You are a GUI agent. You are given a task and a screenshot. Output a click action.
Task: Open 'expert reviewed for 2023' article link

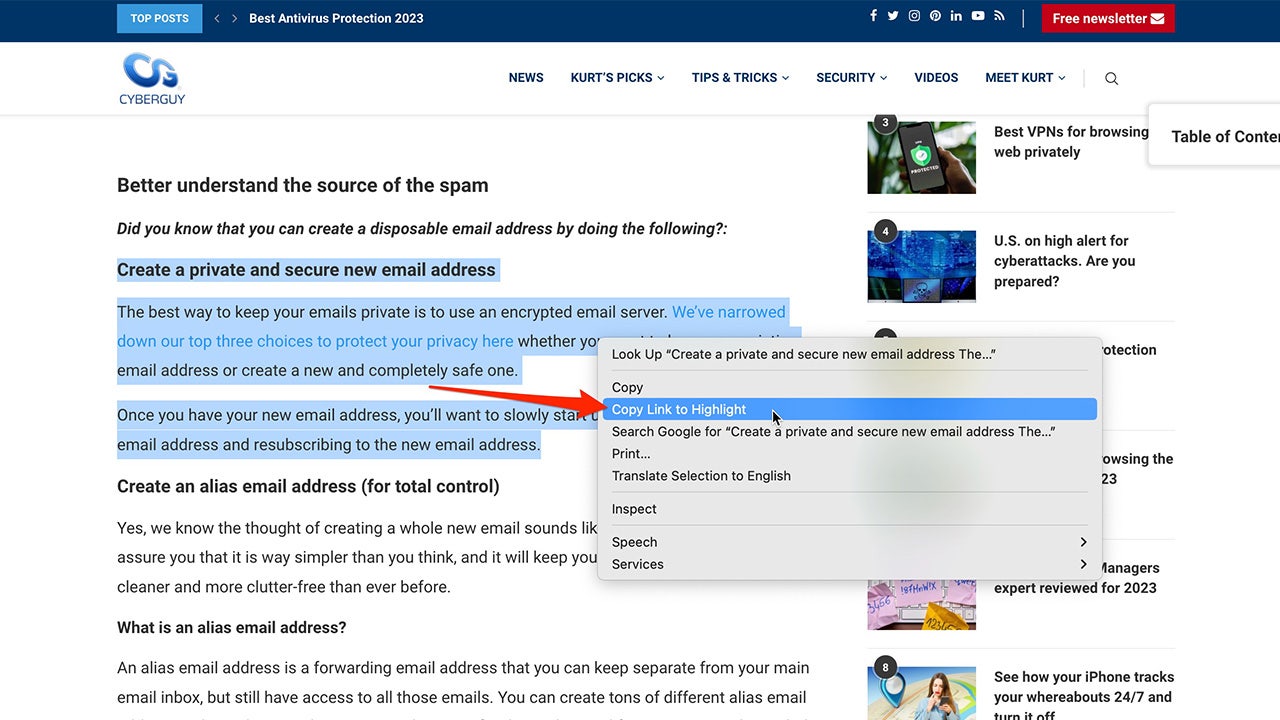point(1075,587)
